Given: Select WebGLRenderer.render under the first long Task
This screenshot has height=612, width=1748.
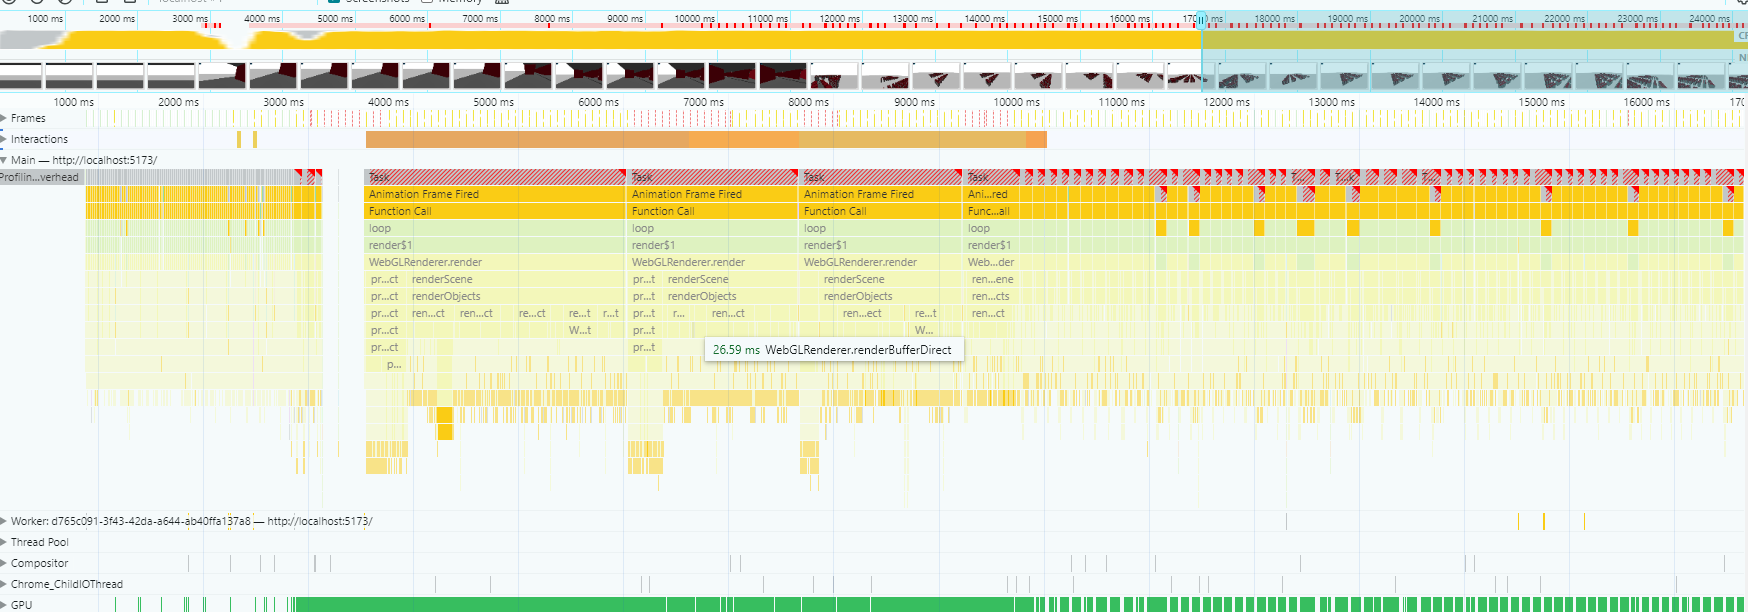Looking at the screenshot, I should (495, 262).
